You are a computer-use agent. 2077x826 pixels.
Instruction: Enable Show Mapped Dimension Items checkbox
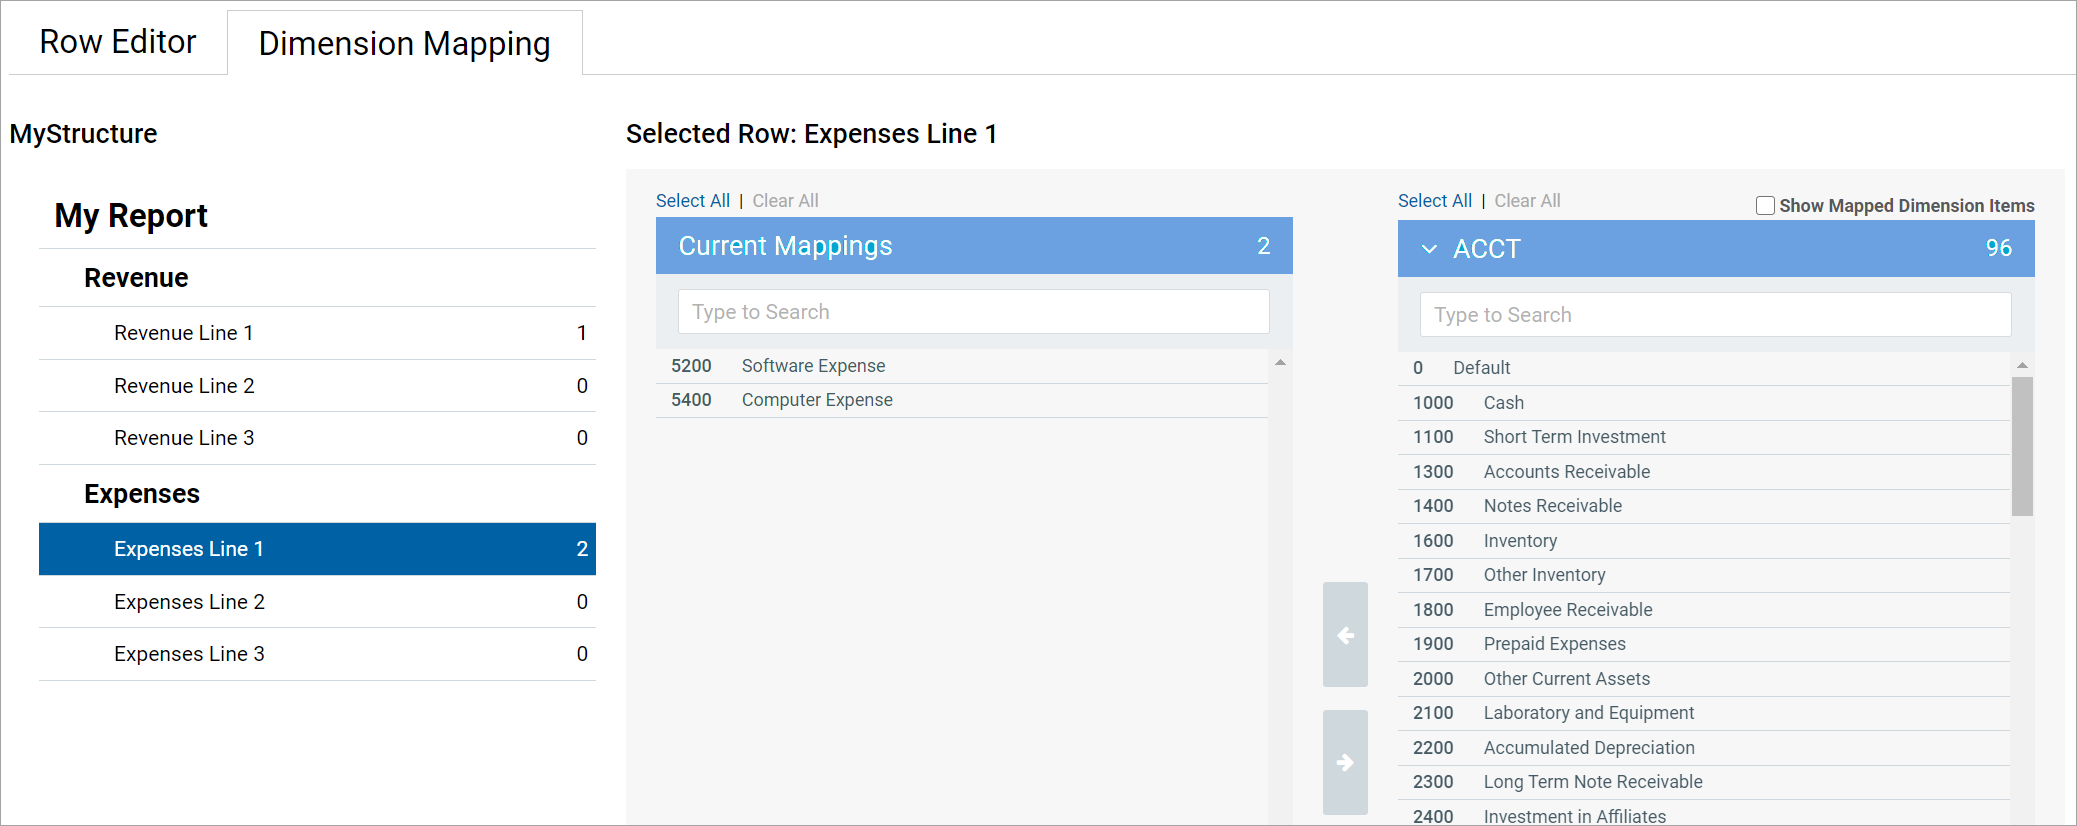[1766, 206]
